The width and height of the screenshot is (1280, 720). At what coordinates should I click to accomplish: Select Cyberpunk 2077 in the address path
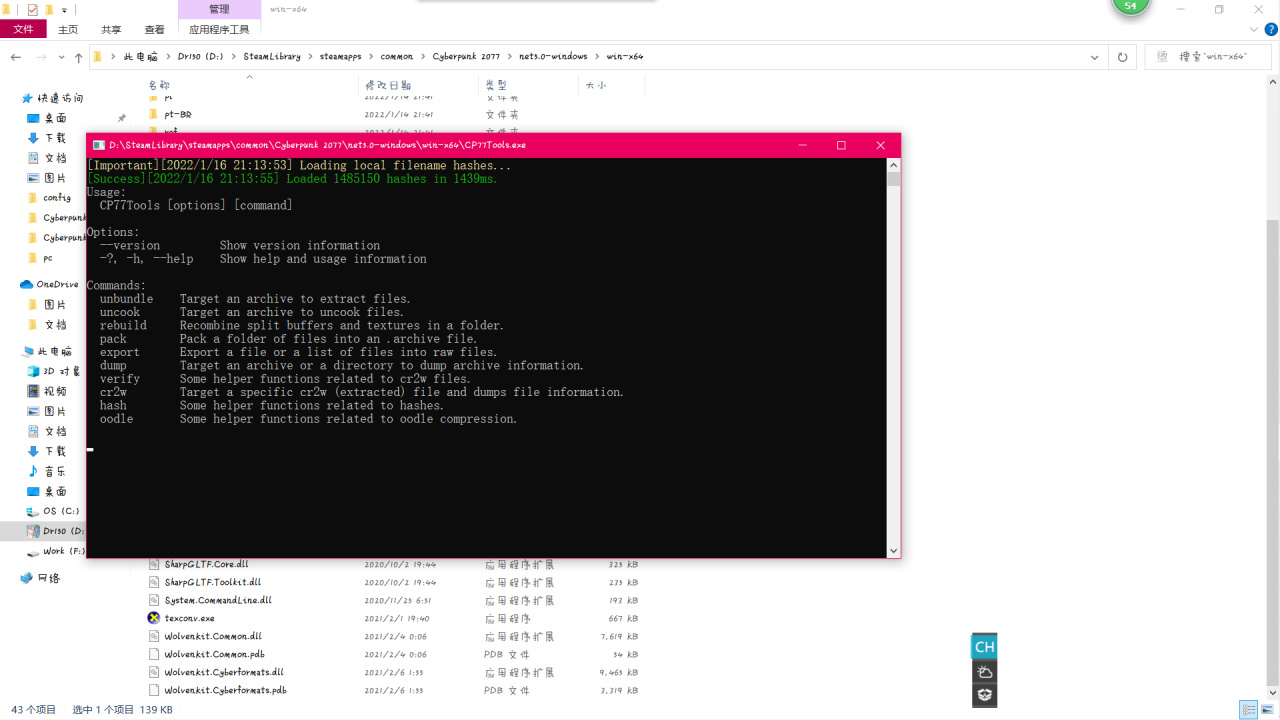tap(466, 57)
